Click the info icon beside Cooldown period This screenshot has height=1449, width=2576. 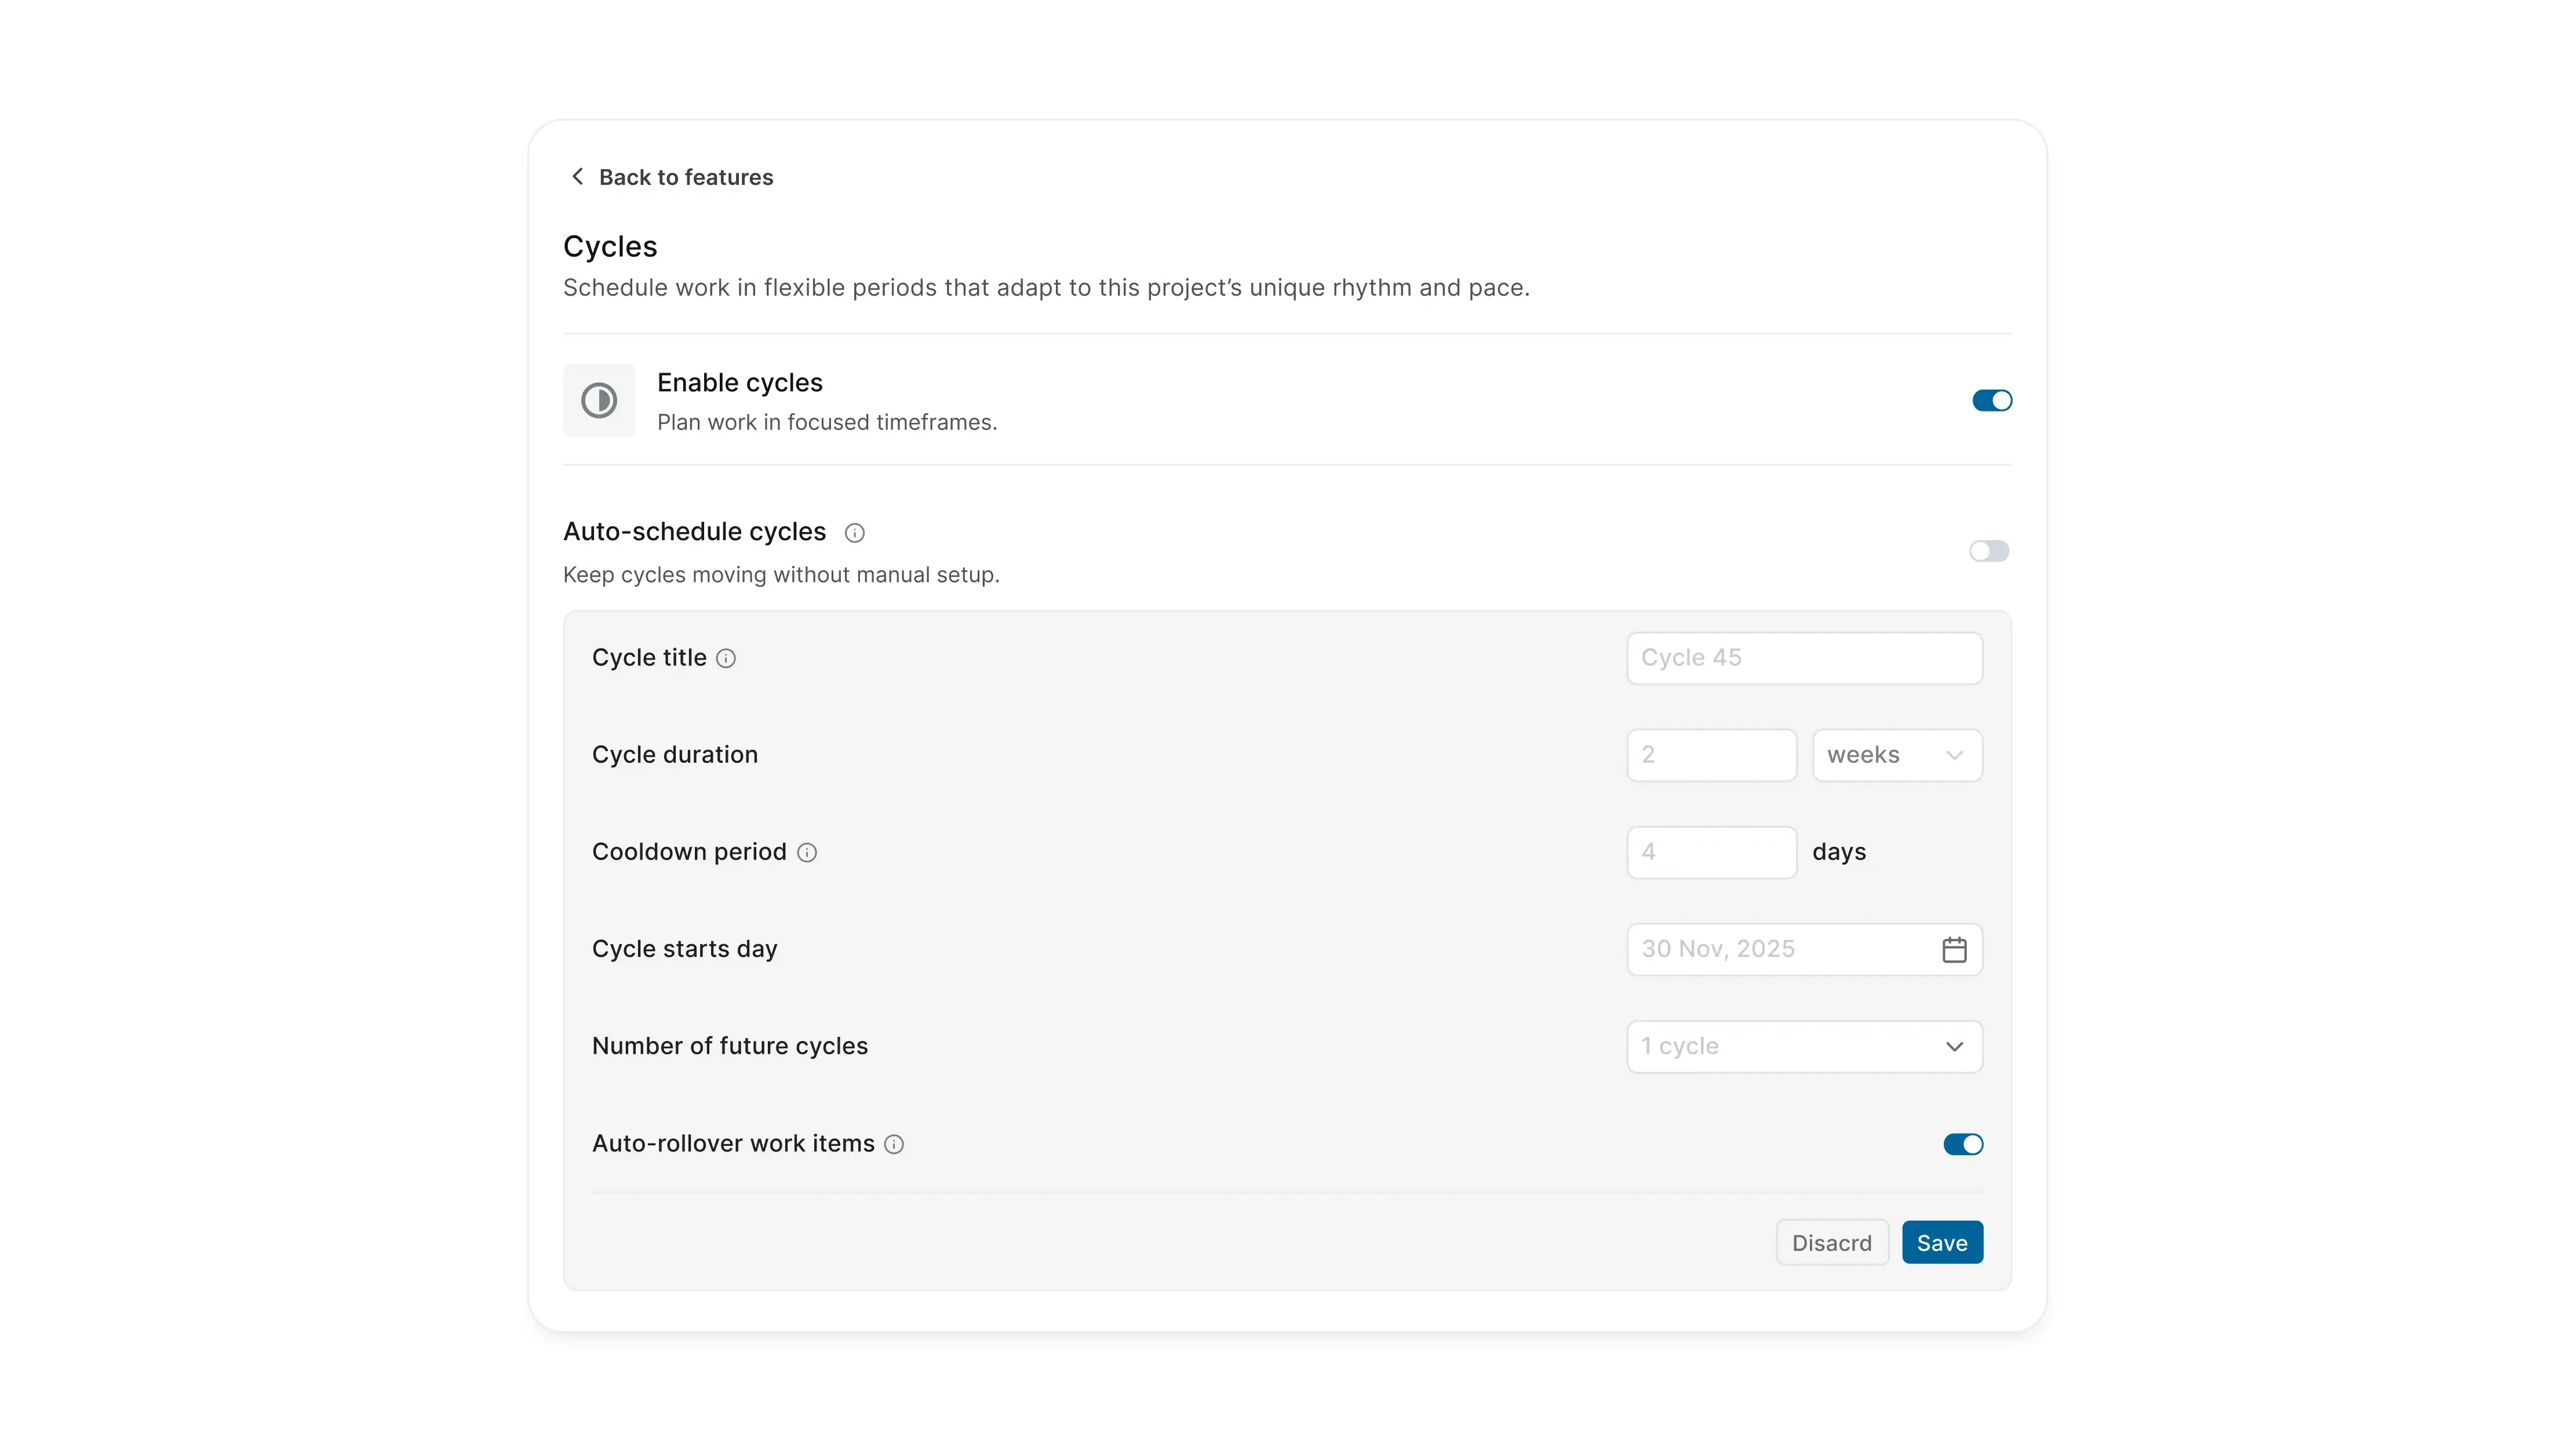pos(807,853)
